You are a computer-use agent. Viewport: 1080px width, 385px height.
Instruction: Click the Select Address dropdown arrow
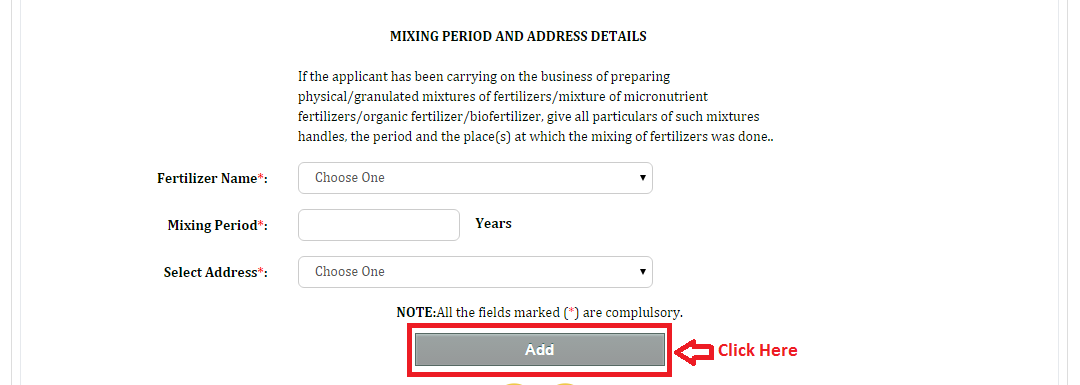pos(642,272)
